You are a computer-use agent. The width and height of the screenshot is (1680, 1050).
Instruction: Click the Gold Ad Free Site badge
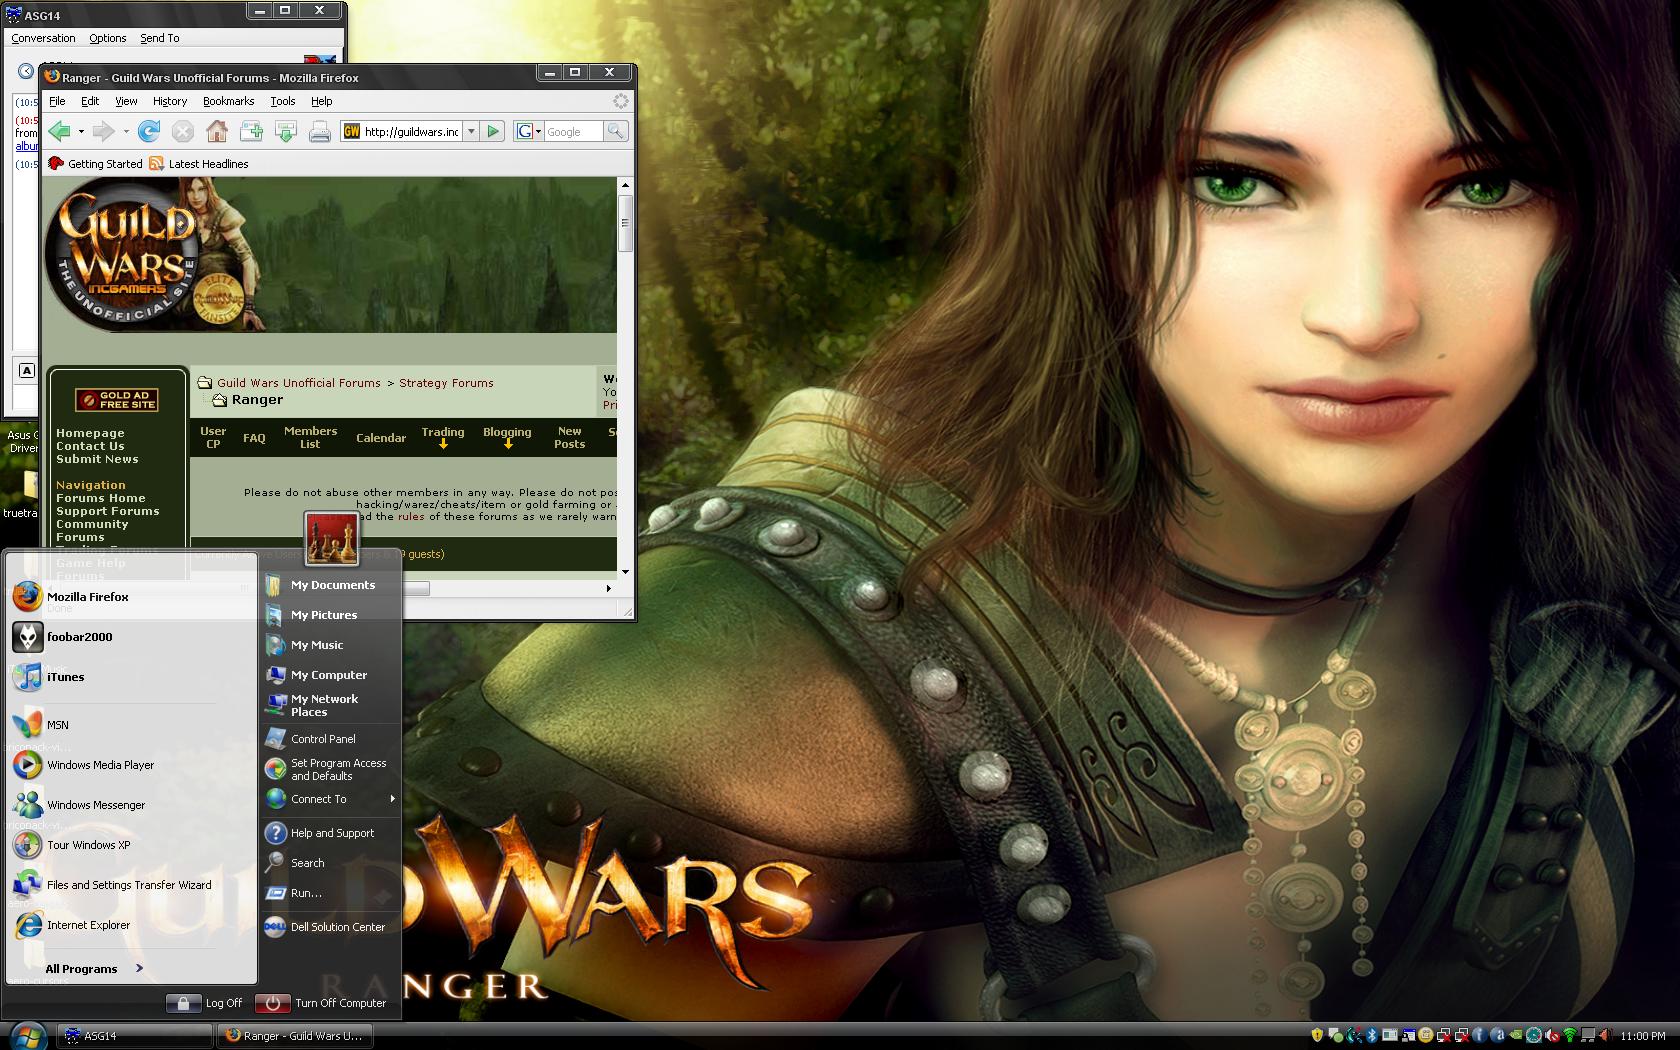(x=117, y=400)
